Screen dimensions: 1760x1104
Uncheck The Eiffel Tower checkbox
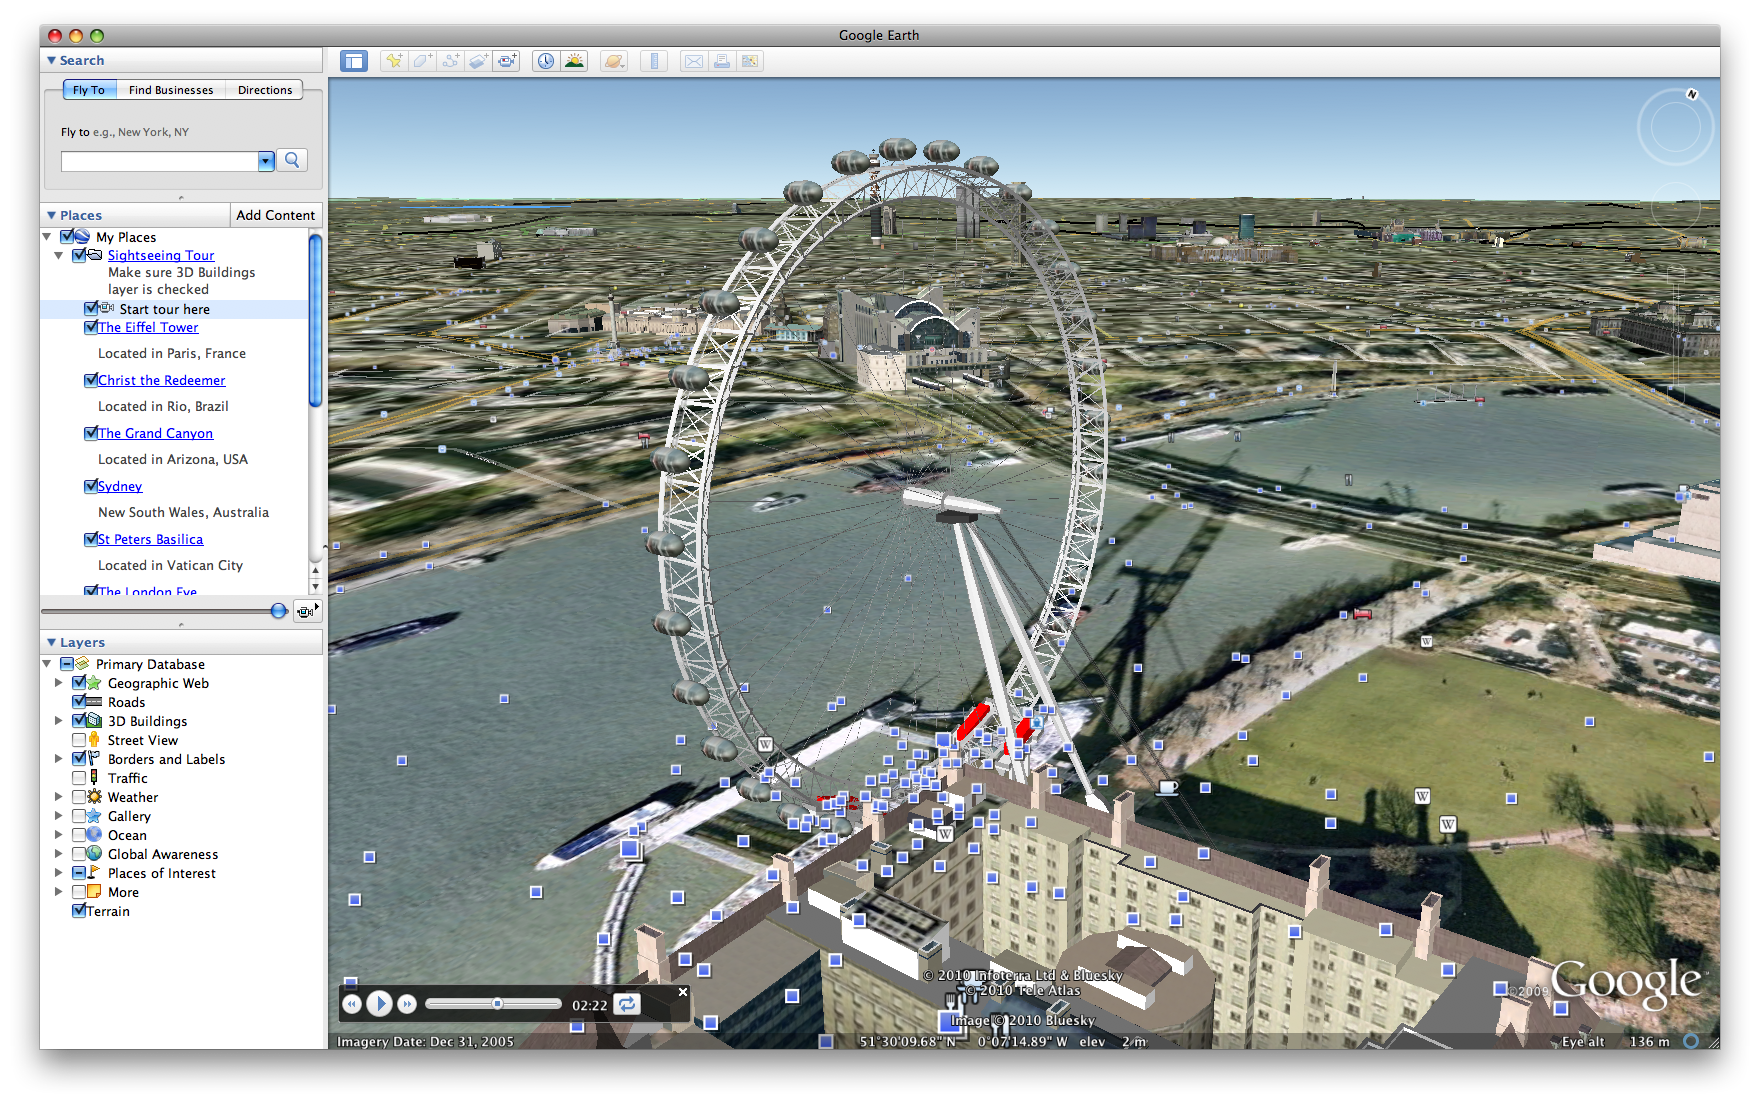coord(91,327)
